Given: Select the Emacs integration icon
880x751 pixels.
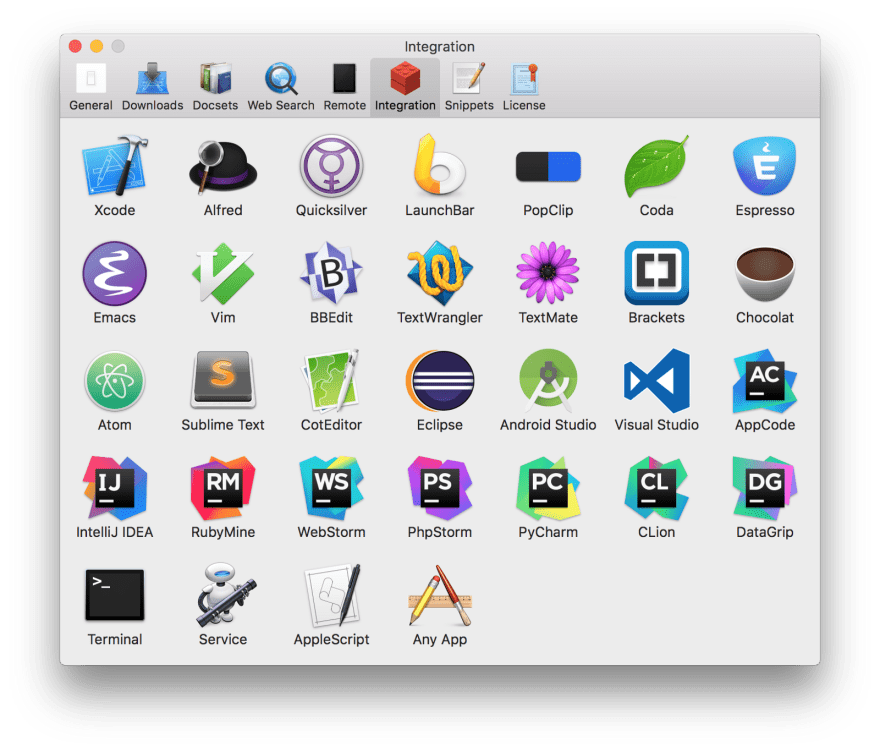Looking at the screenshot, I should [x=114, y=273].
